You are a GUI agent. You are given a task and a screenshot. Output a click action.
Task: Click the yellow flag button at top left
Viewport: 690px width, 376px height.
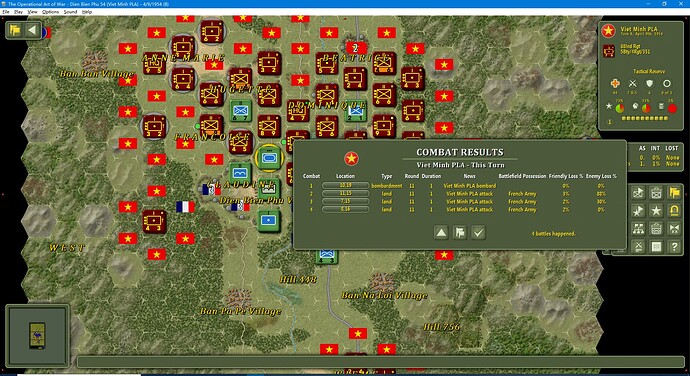[15, 30]
